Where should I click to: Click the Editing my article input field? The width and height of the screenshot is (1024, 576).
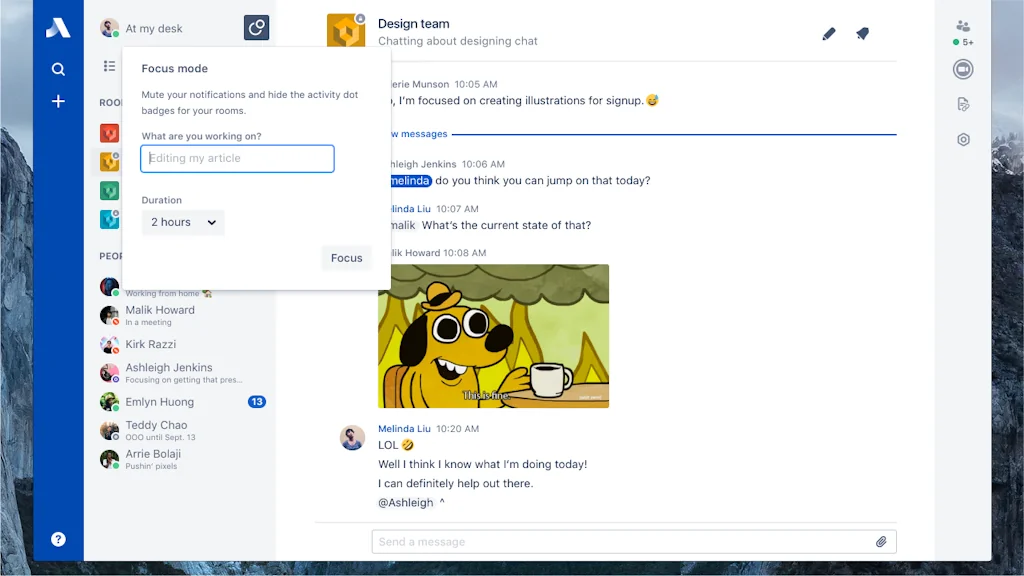click(x=237, y=158)
